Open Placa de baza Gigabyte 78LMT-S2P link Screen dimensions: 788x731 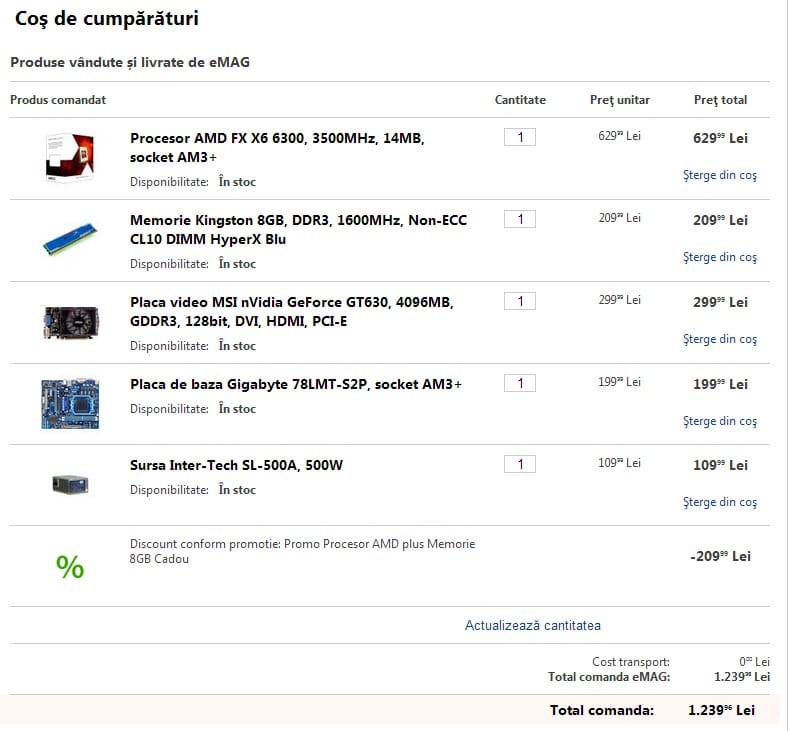296,384
